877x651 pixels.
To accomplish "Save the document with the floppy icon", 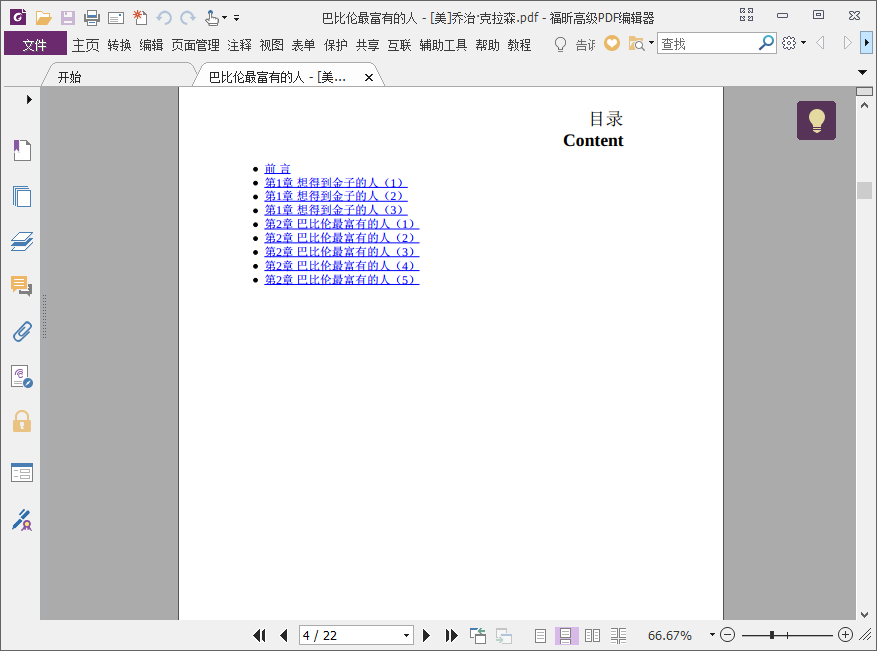I will 68,18.
